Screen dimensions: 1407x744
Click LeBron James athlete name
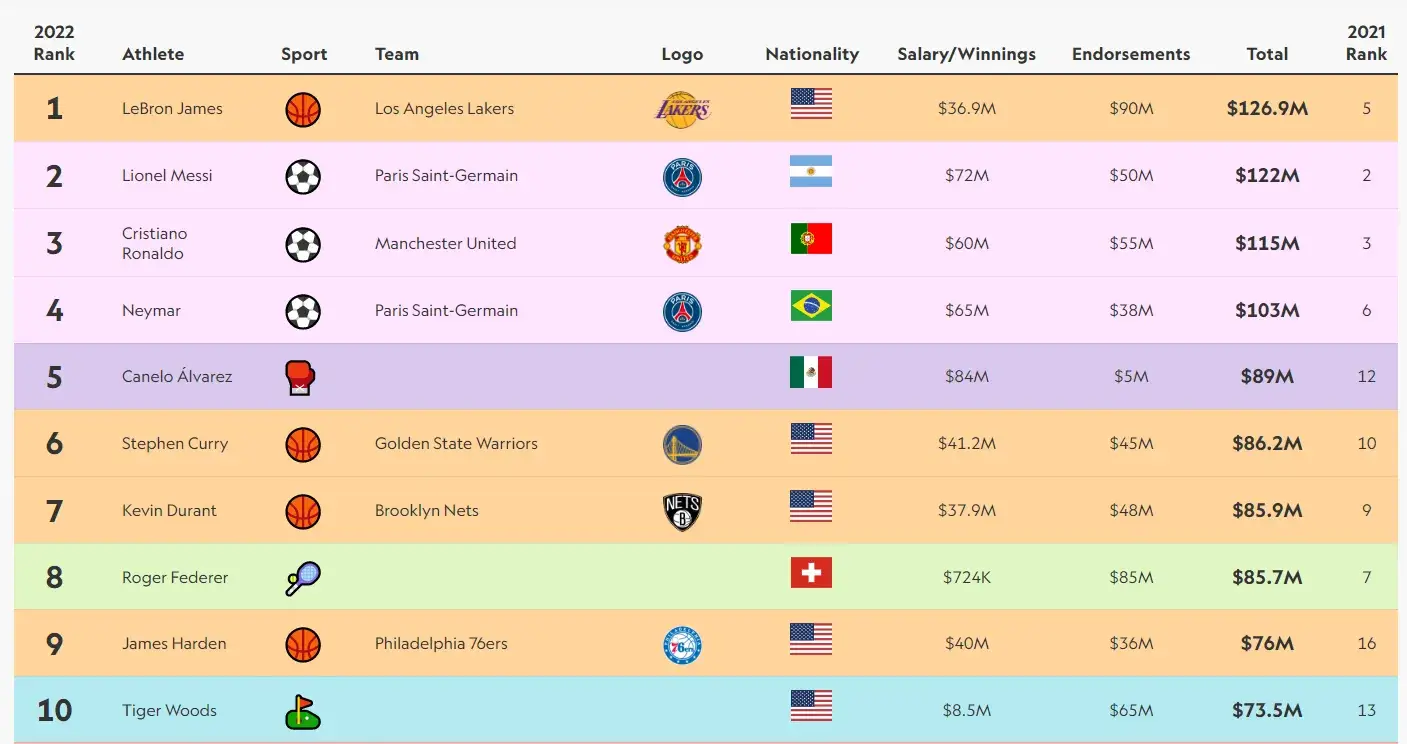[172, 108]
